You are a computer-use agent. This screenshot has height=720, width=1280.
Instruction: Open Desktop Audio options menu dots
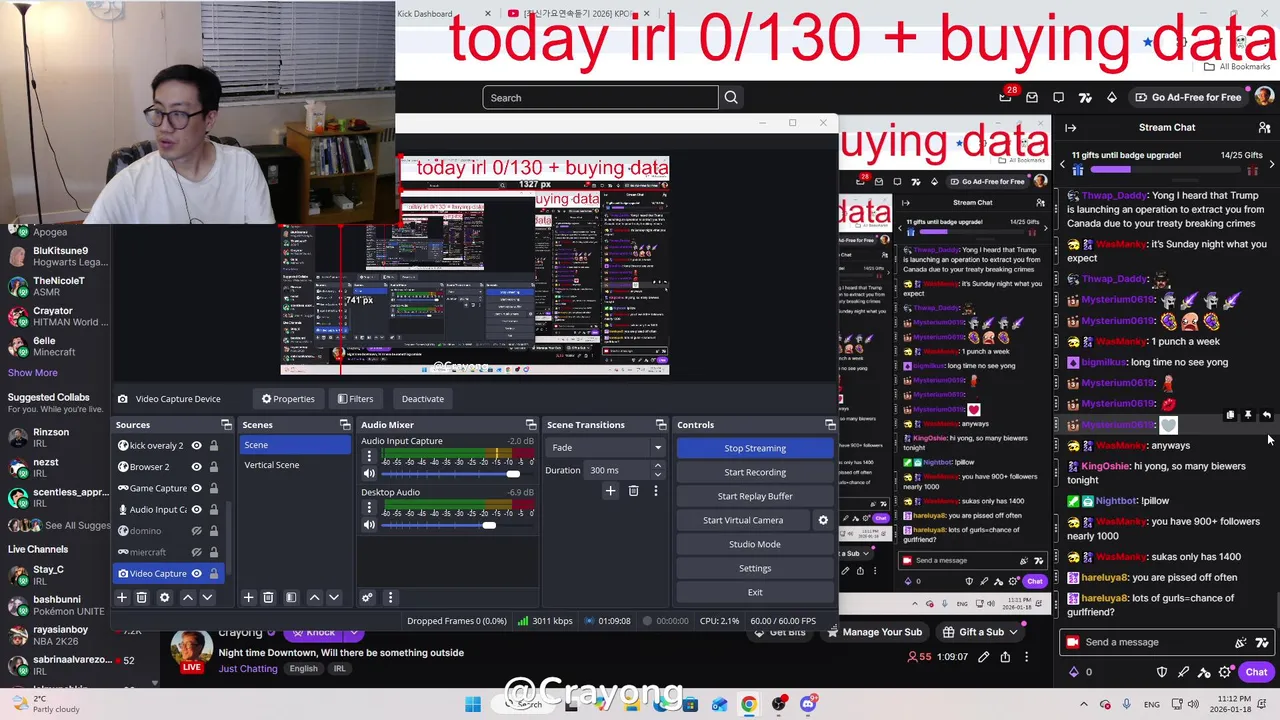coord(369,507)
